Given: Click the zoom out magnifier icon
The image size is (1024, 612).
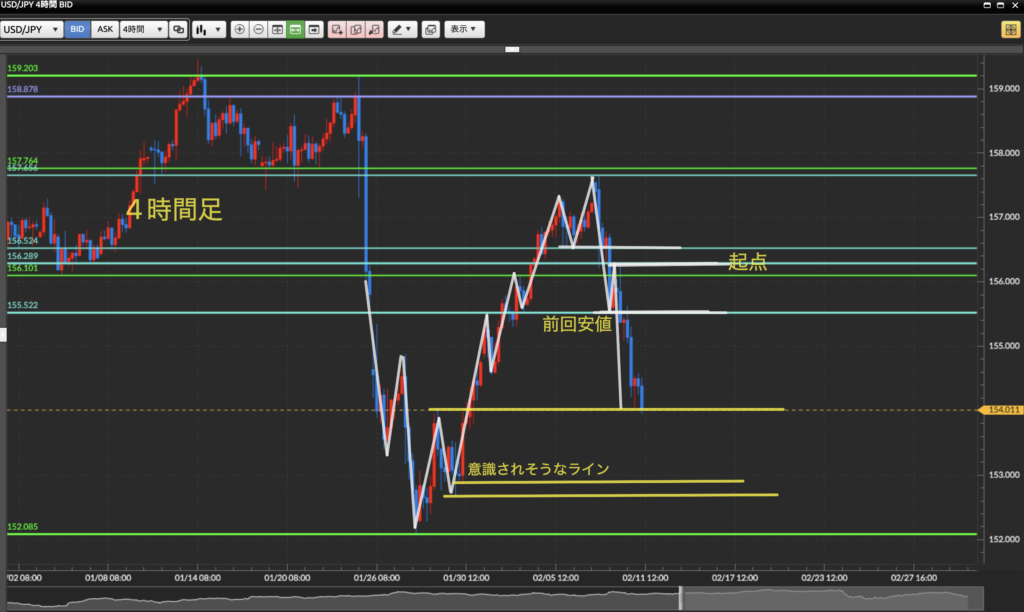Looking at the screenshot, I should (258, 30).
